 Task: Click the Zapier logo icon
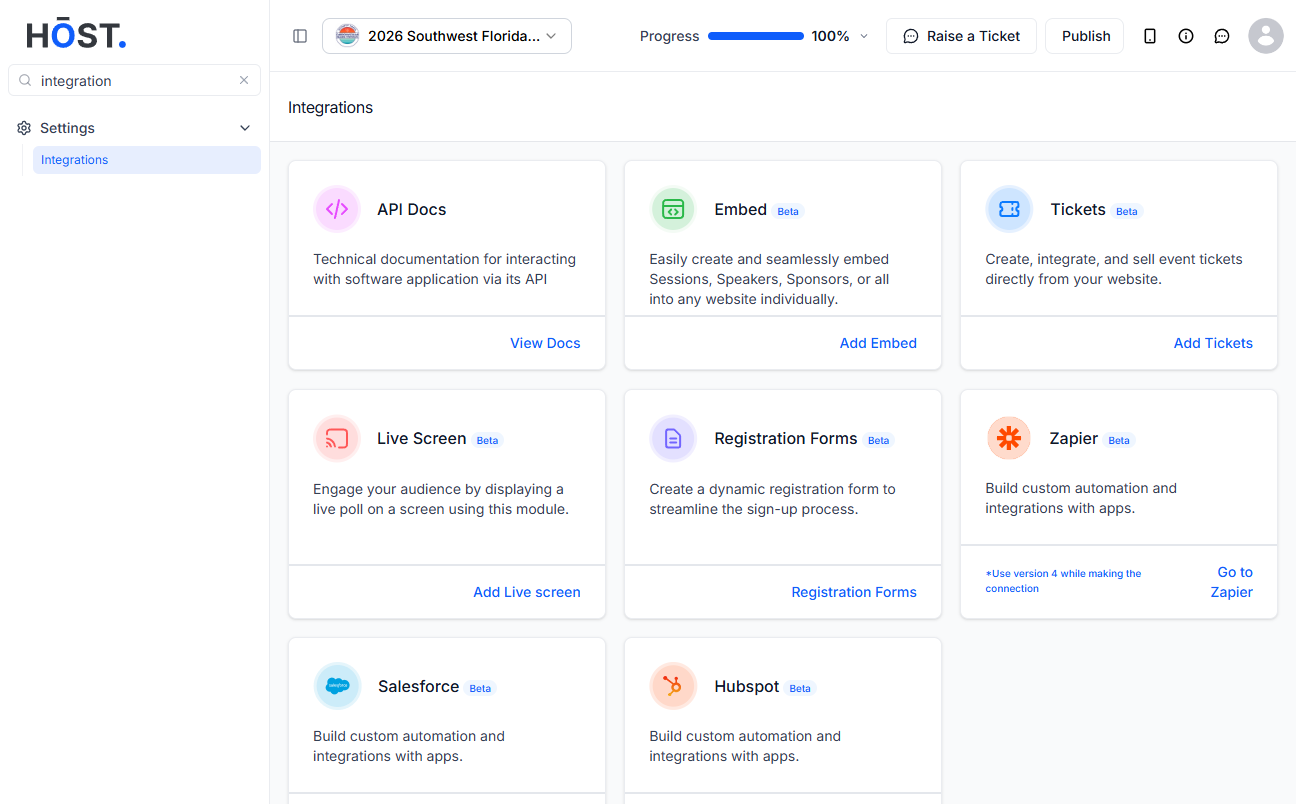point(1009,438)
